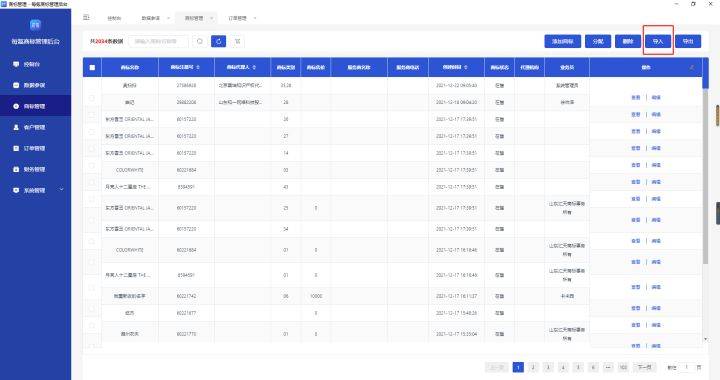Click the cell with registration number 60221677
Viewport: 720px width, 380px height.
click(186, 313)
